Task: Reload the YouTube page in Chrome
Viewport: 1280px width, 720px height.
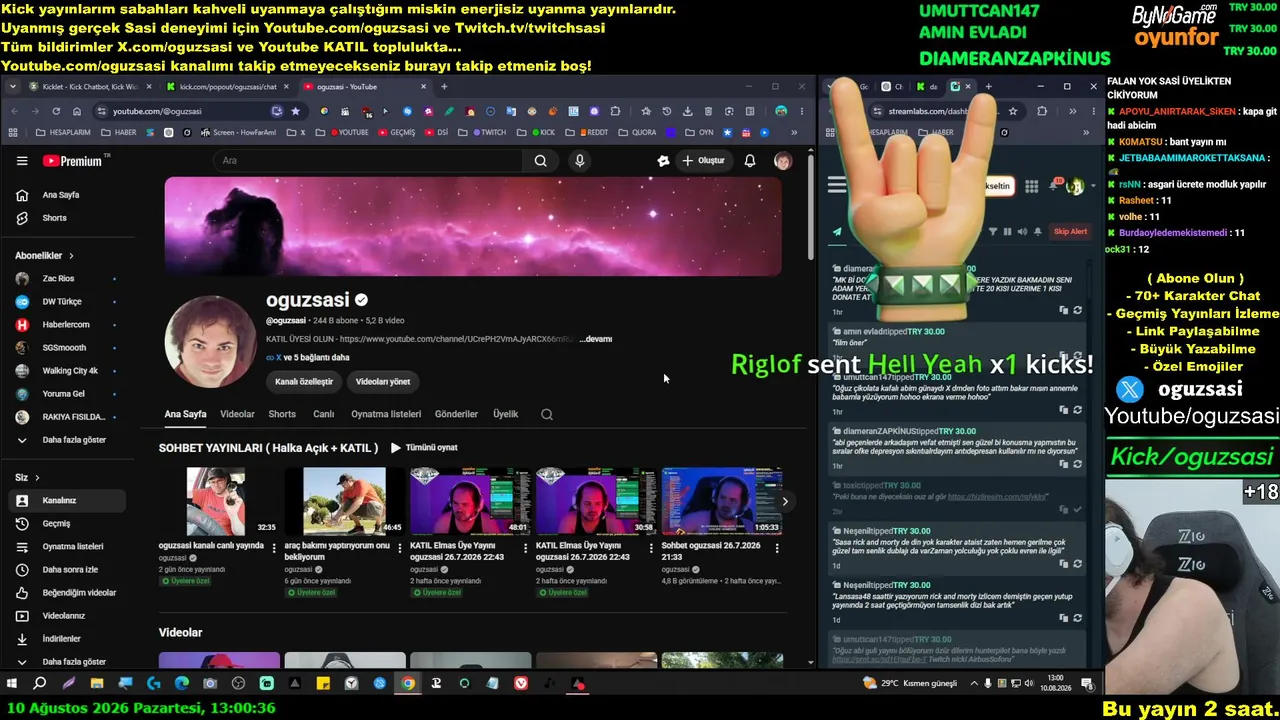Action: click(x=57, y=111)
